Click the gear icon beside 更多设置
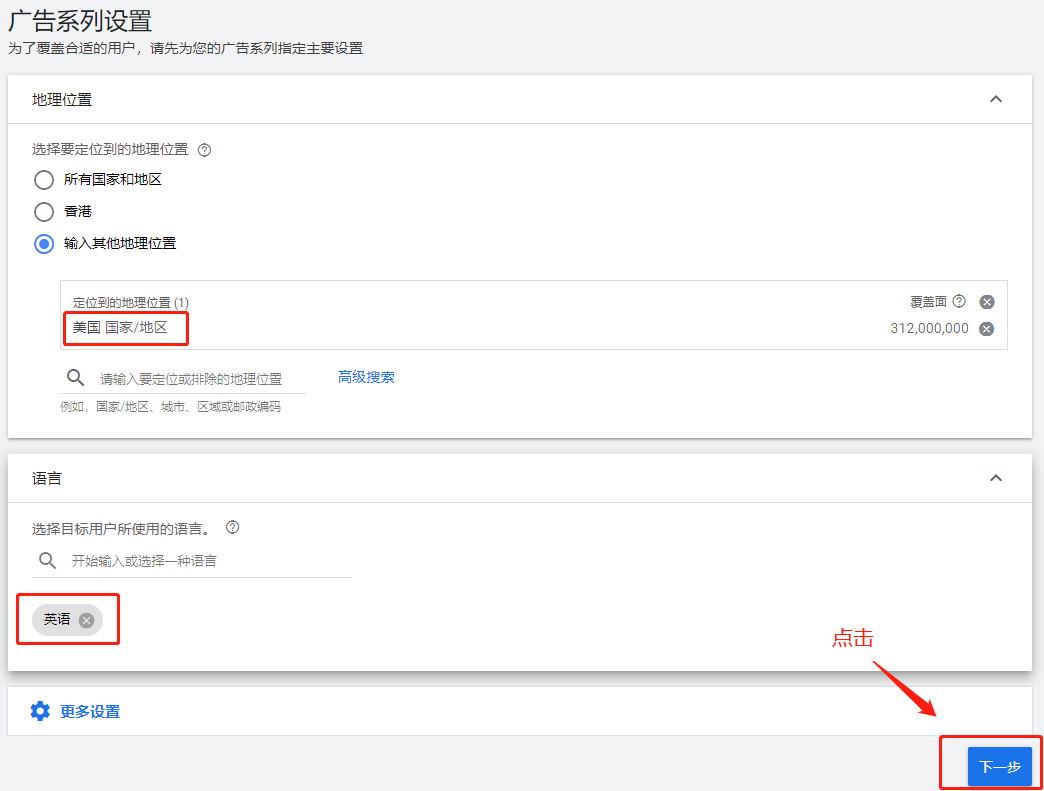Image resolution: width=1044 pixels, height=791 pixels. (39, 710)
